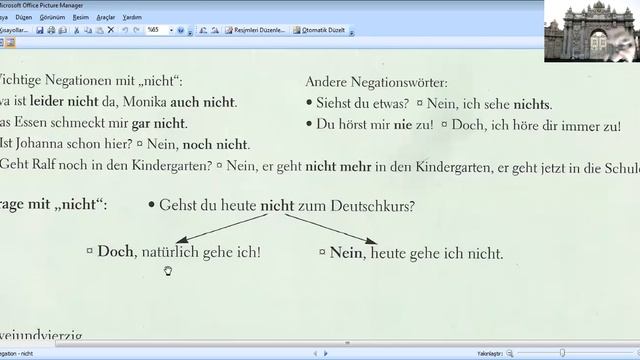
Task: Open the Görünüm menu
Action: pos(52,18)
